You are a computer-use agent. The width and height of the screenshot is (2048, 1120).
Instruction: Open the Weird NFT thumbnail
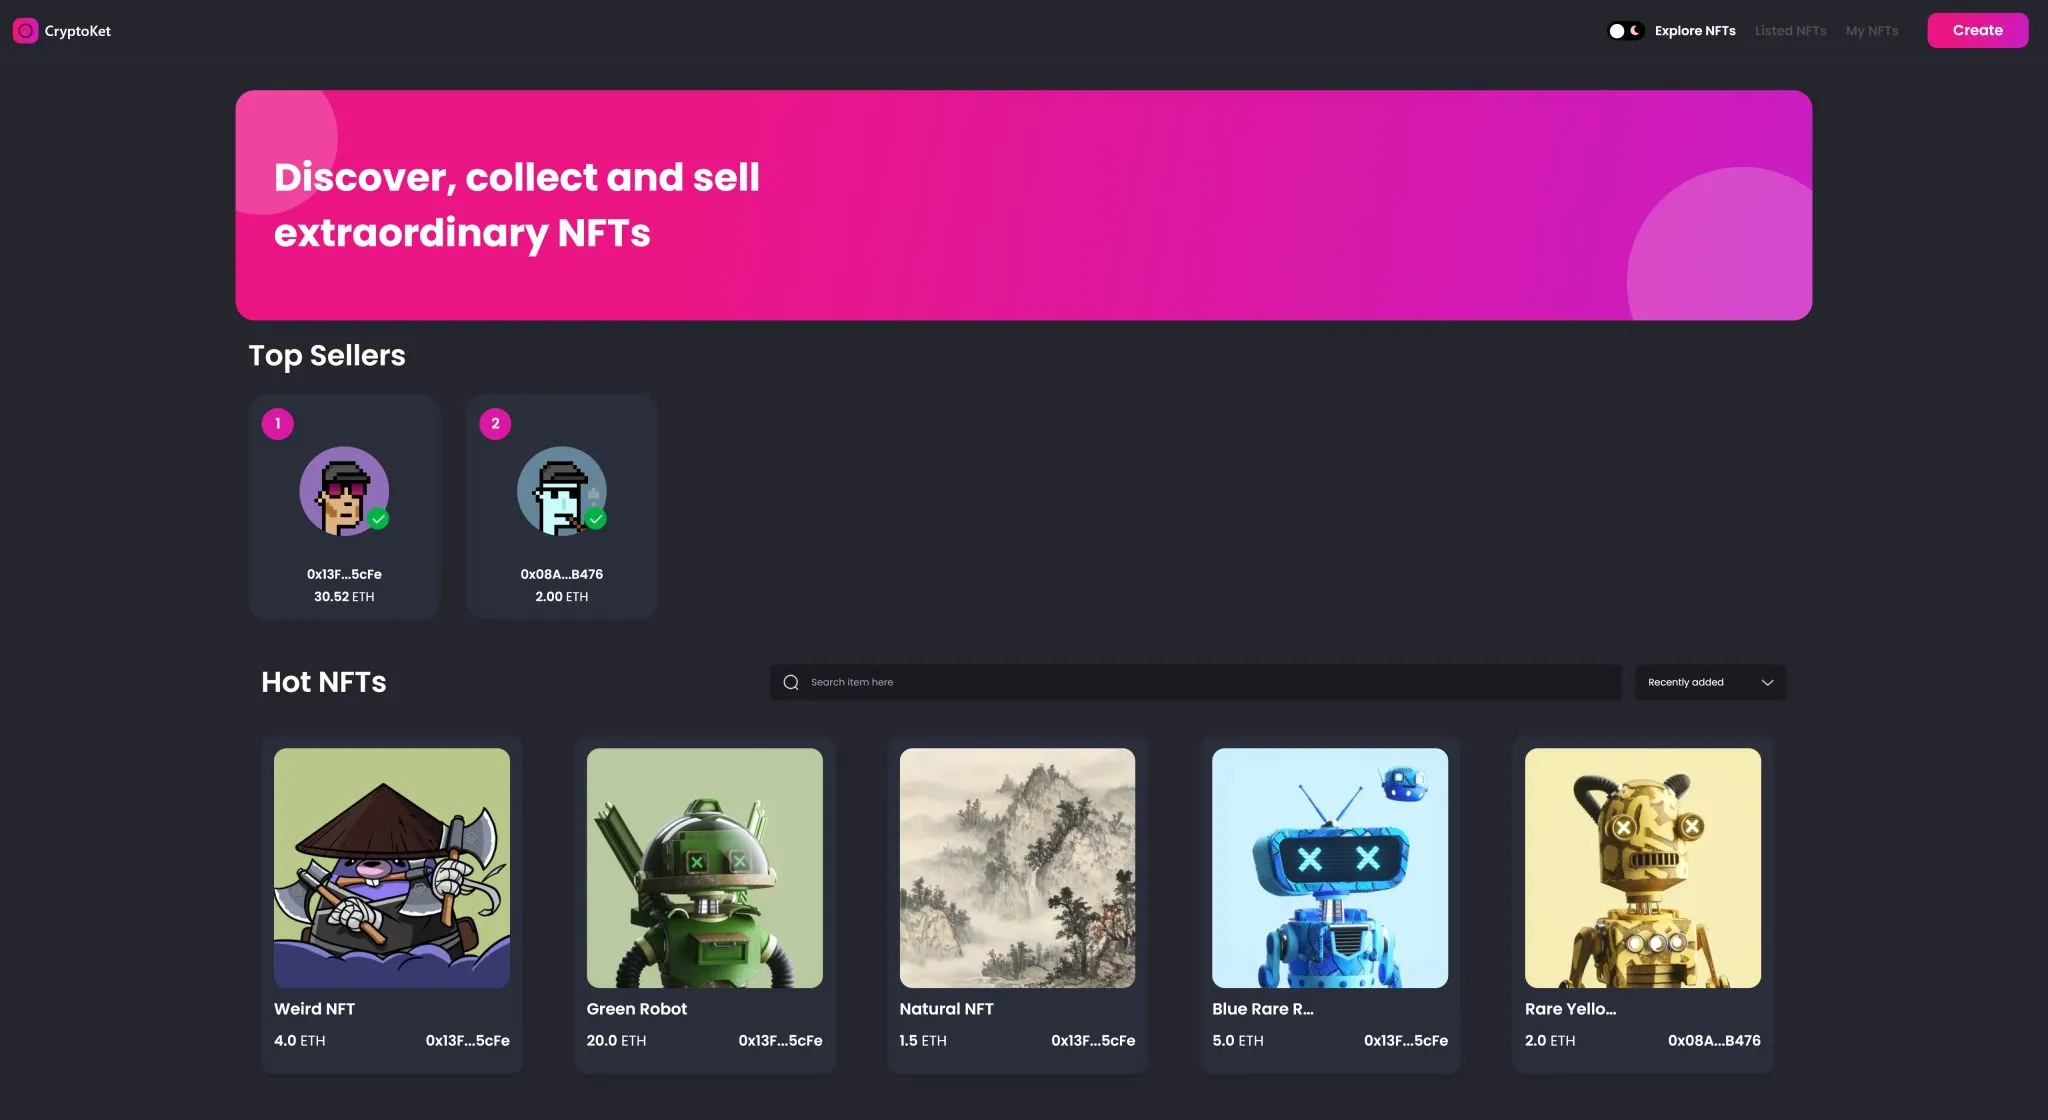point(392,867)
